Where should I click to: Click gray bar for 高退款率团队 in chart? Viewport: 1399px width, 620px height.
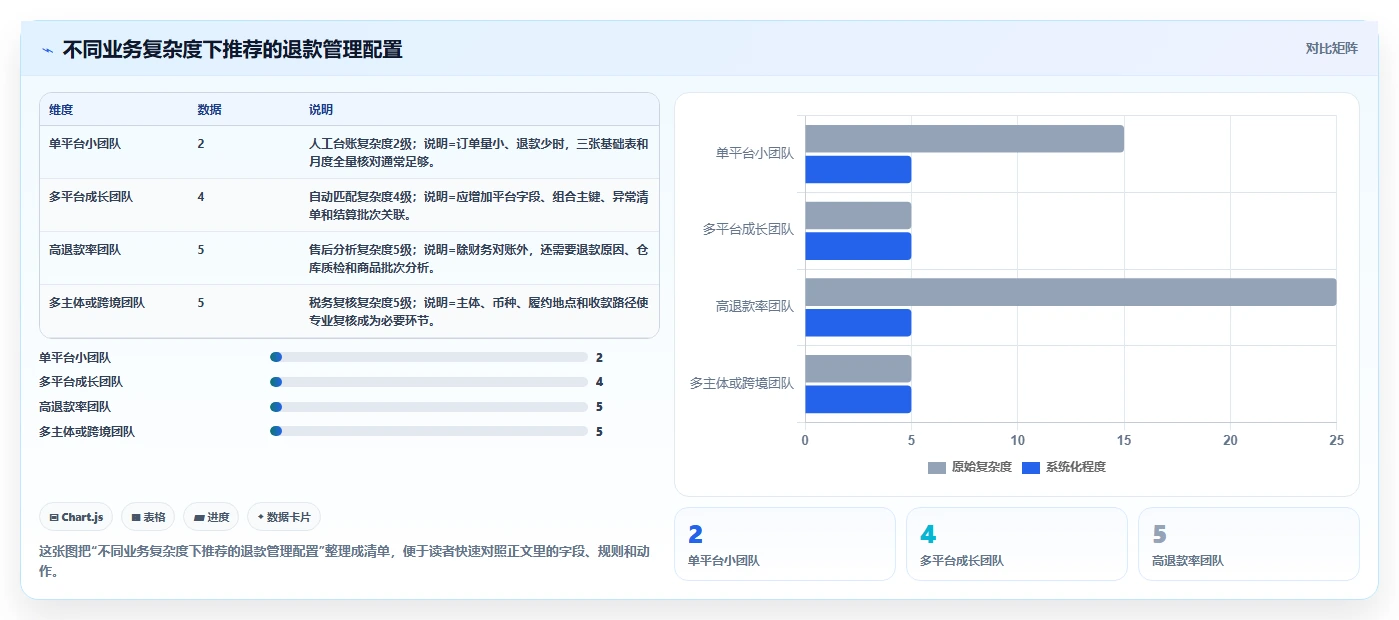[x=1070, y=292]
